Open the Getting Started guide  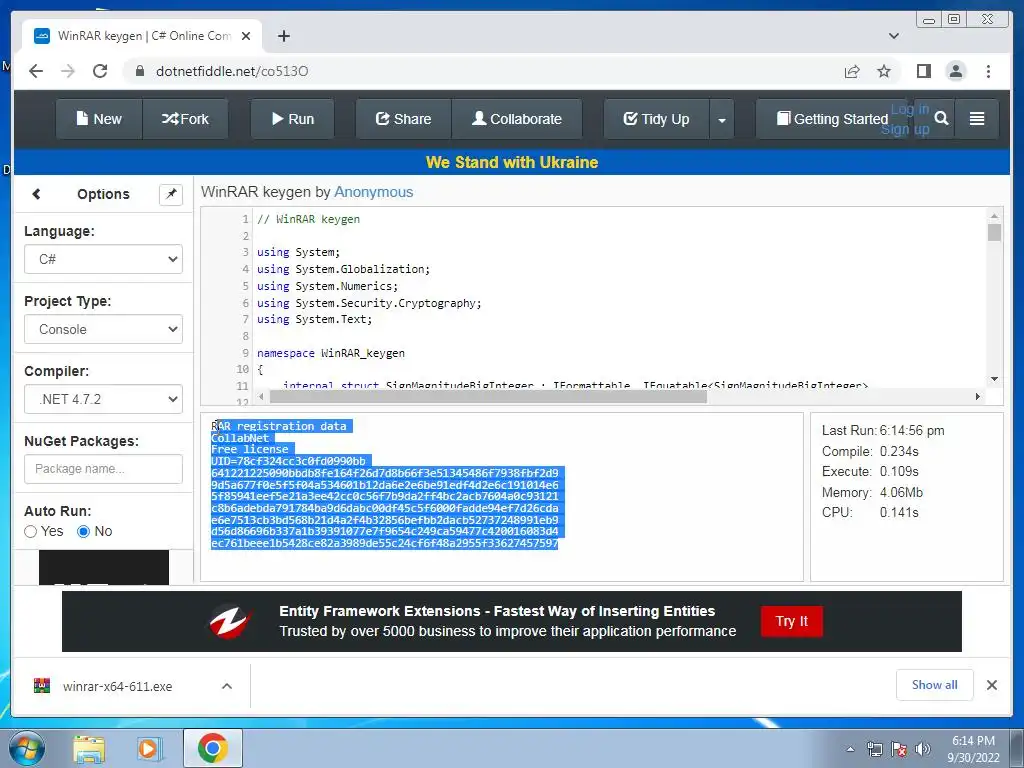(832, 119)
